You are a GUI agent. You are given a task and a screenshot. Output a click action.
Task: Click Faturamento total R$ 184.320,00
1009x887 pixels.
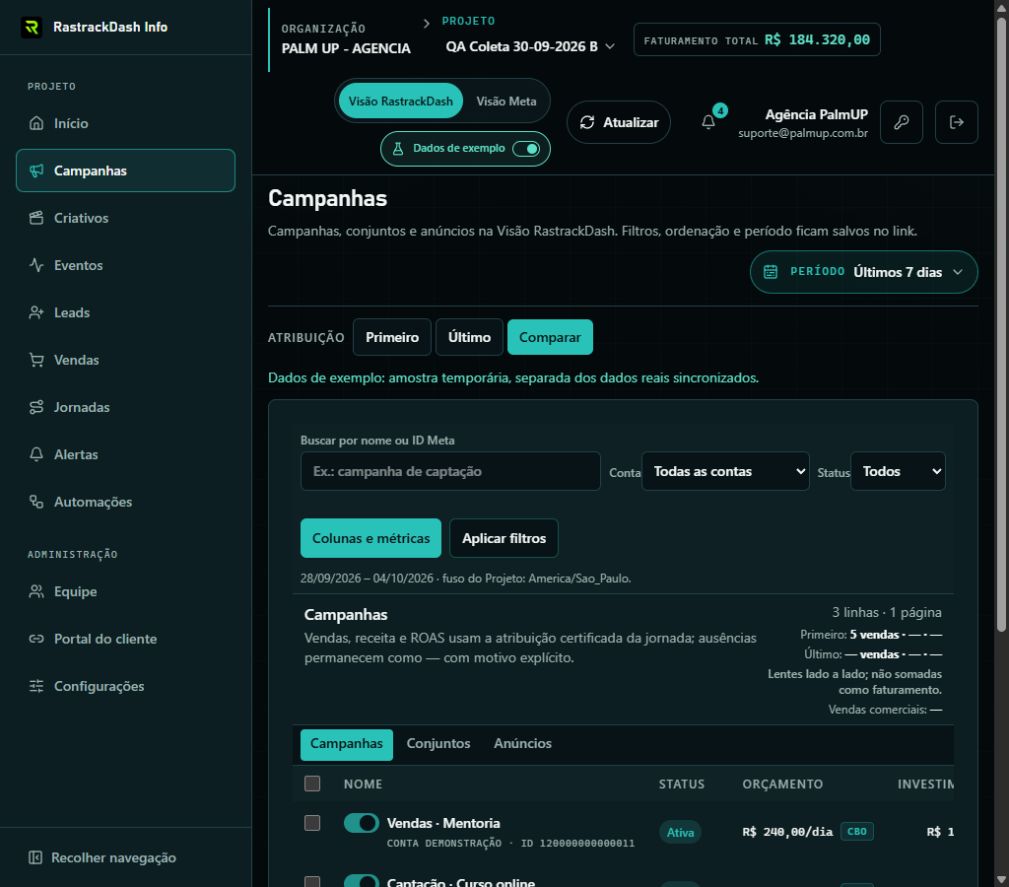coord(757,40)
